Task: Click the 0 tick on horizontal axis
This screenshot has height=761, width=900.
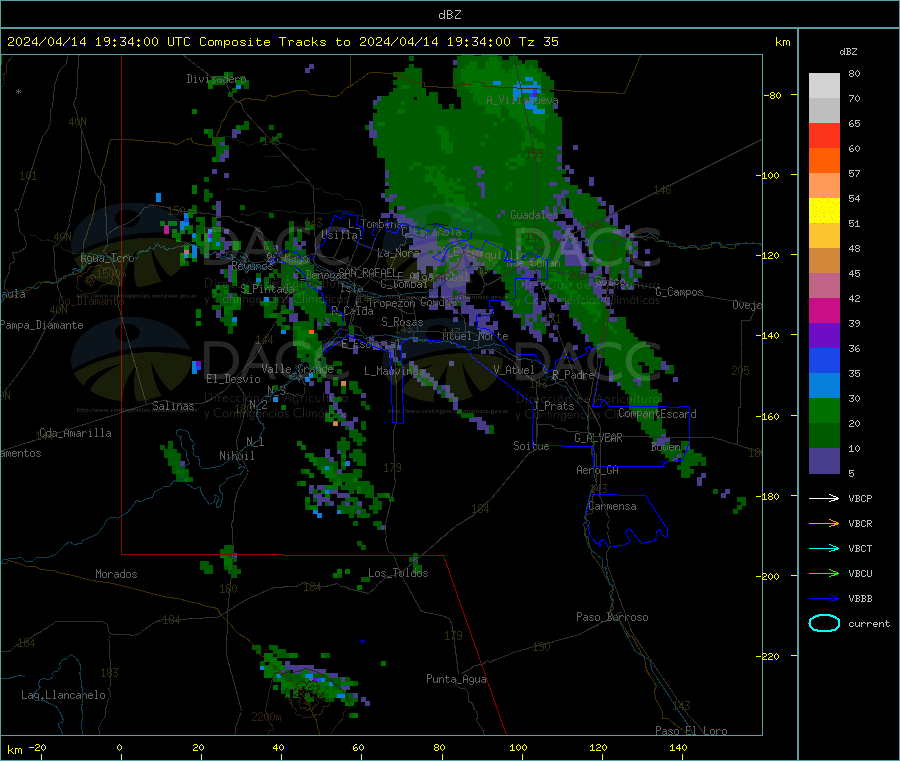Action: point(119,747)
